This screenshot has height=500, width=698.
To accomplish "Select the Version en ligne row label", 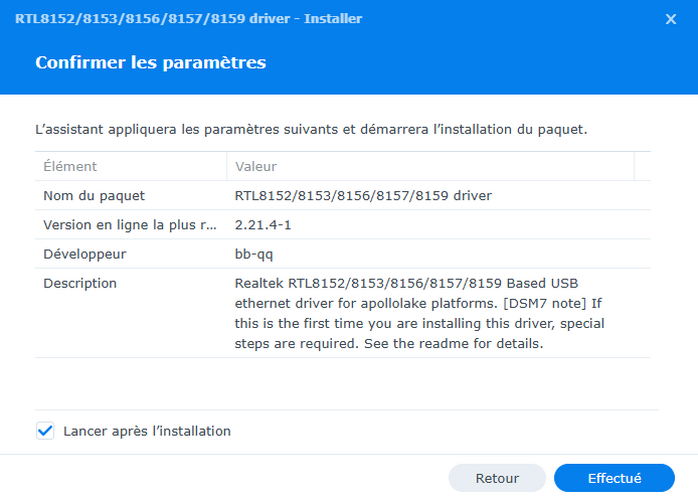I will (129, 225).
